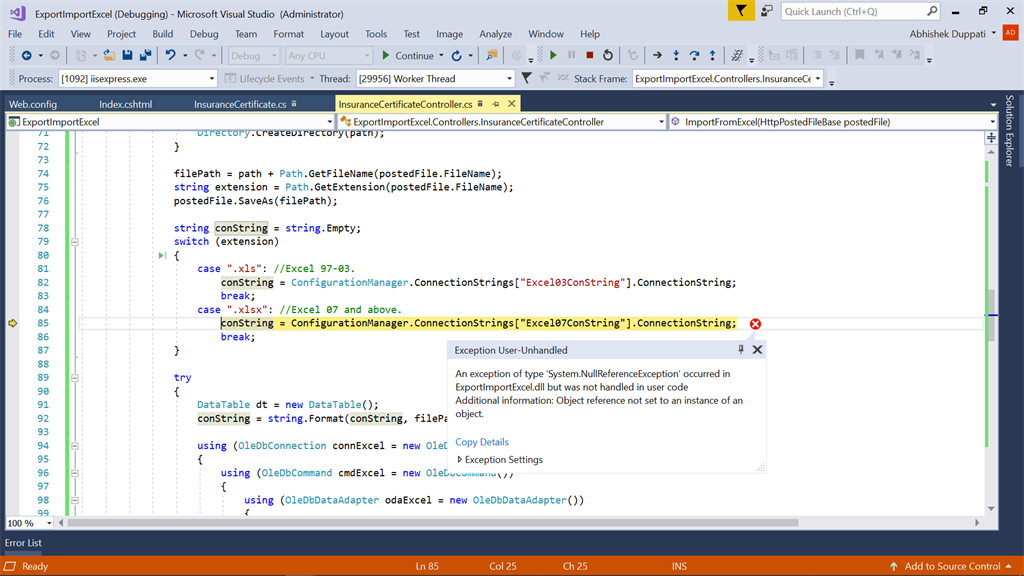Expand the Exception Settings section
This screenshot has height=576, width=1024.
coord(460,460)
